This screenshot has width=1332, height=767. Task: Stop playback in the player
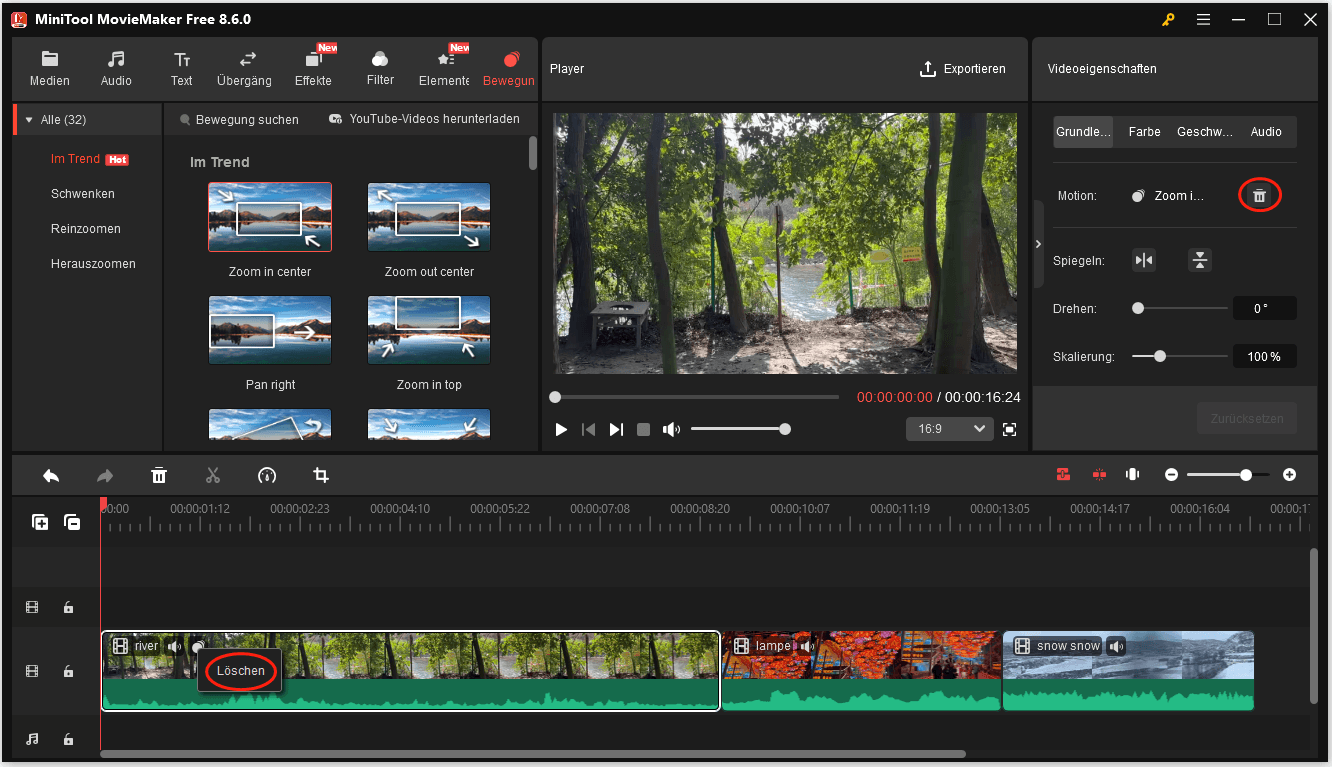tap(644, 429)
